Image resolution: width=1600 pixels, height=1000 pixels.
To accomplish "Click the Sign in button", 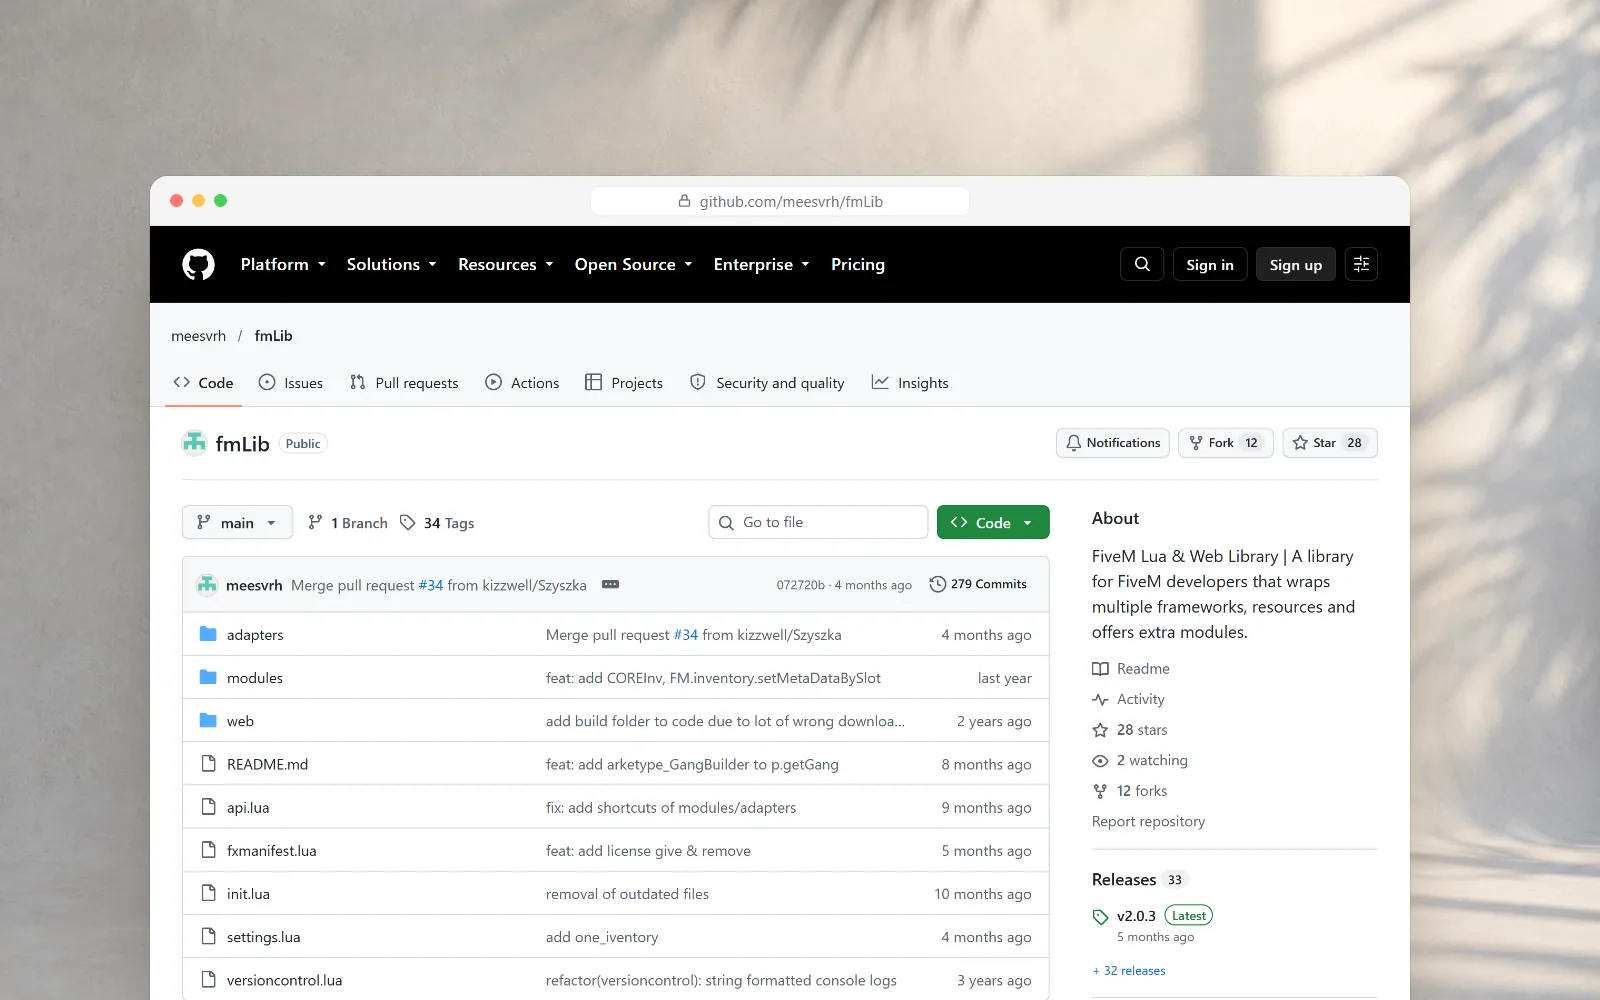I will [x=1210, y=264].
